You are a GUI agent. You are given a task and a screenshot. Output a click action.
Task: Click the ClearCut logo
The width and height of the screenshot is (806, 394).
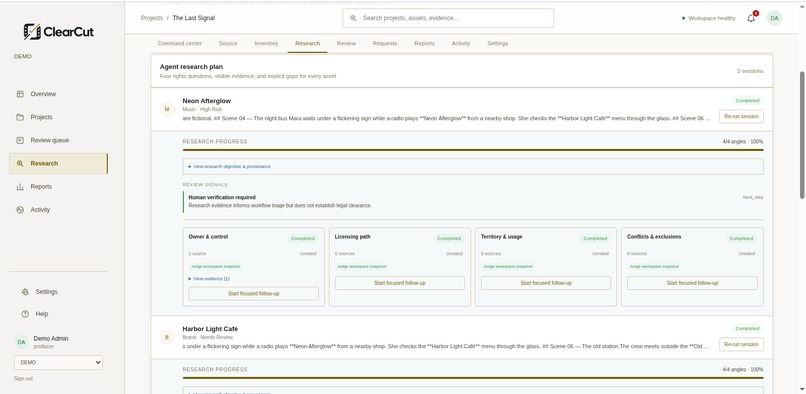tap(59, 32)
